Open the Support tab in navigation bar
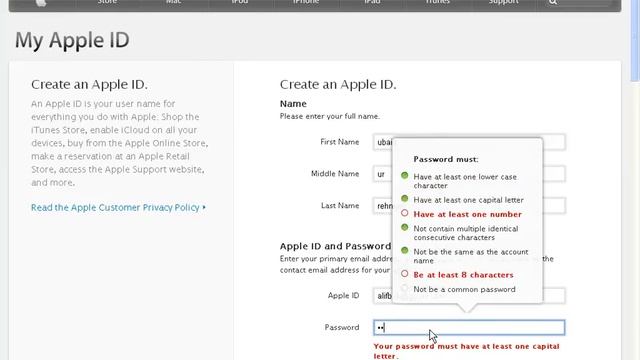 pyautogui.click(x=504, y=2)
